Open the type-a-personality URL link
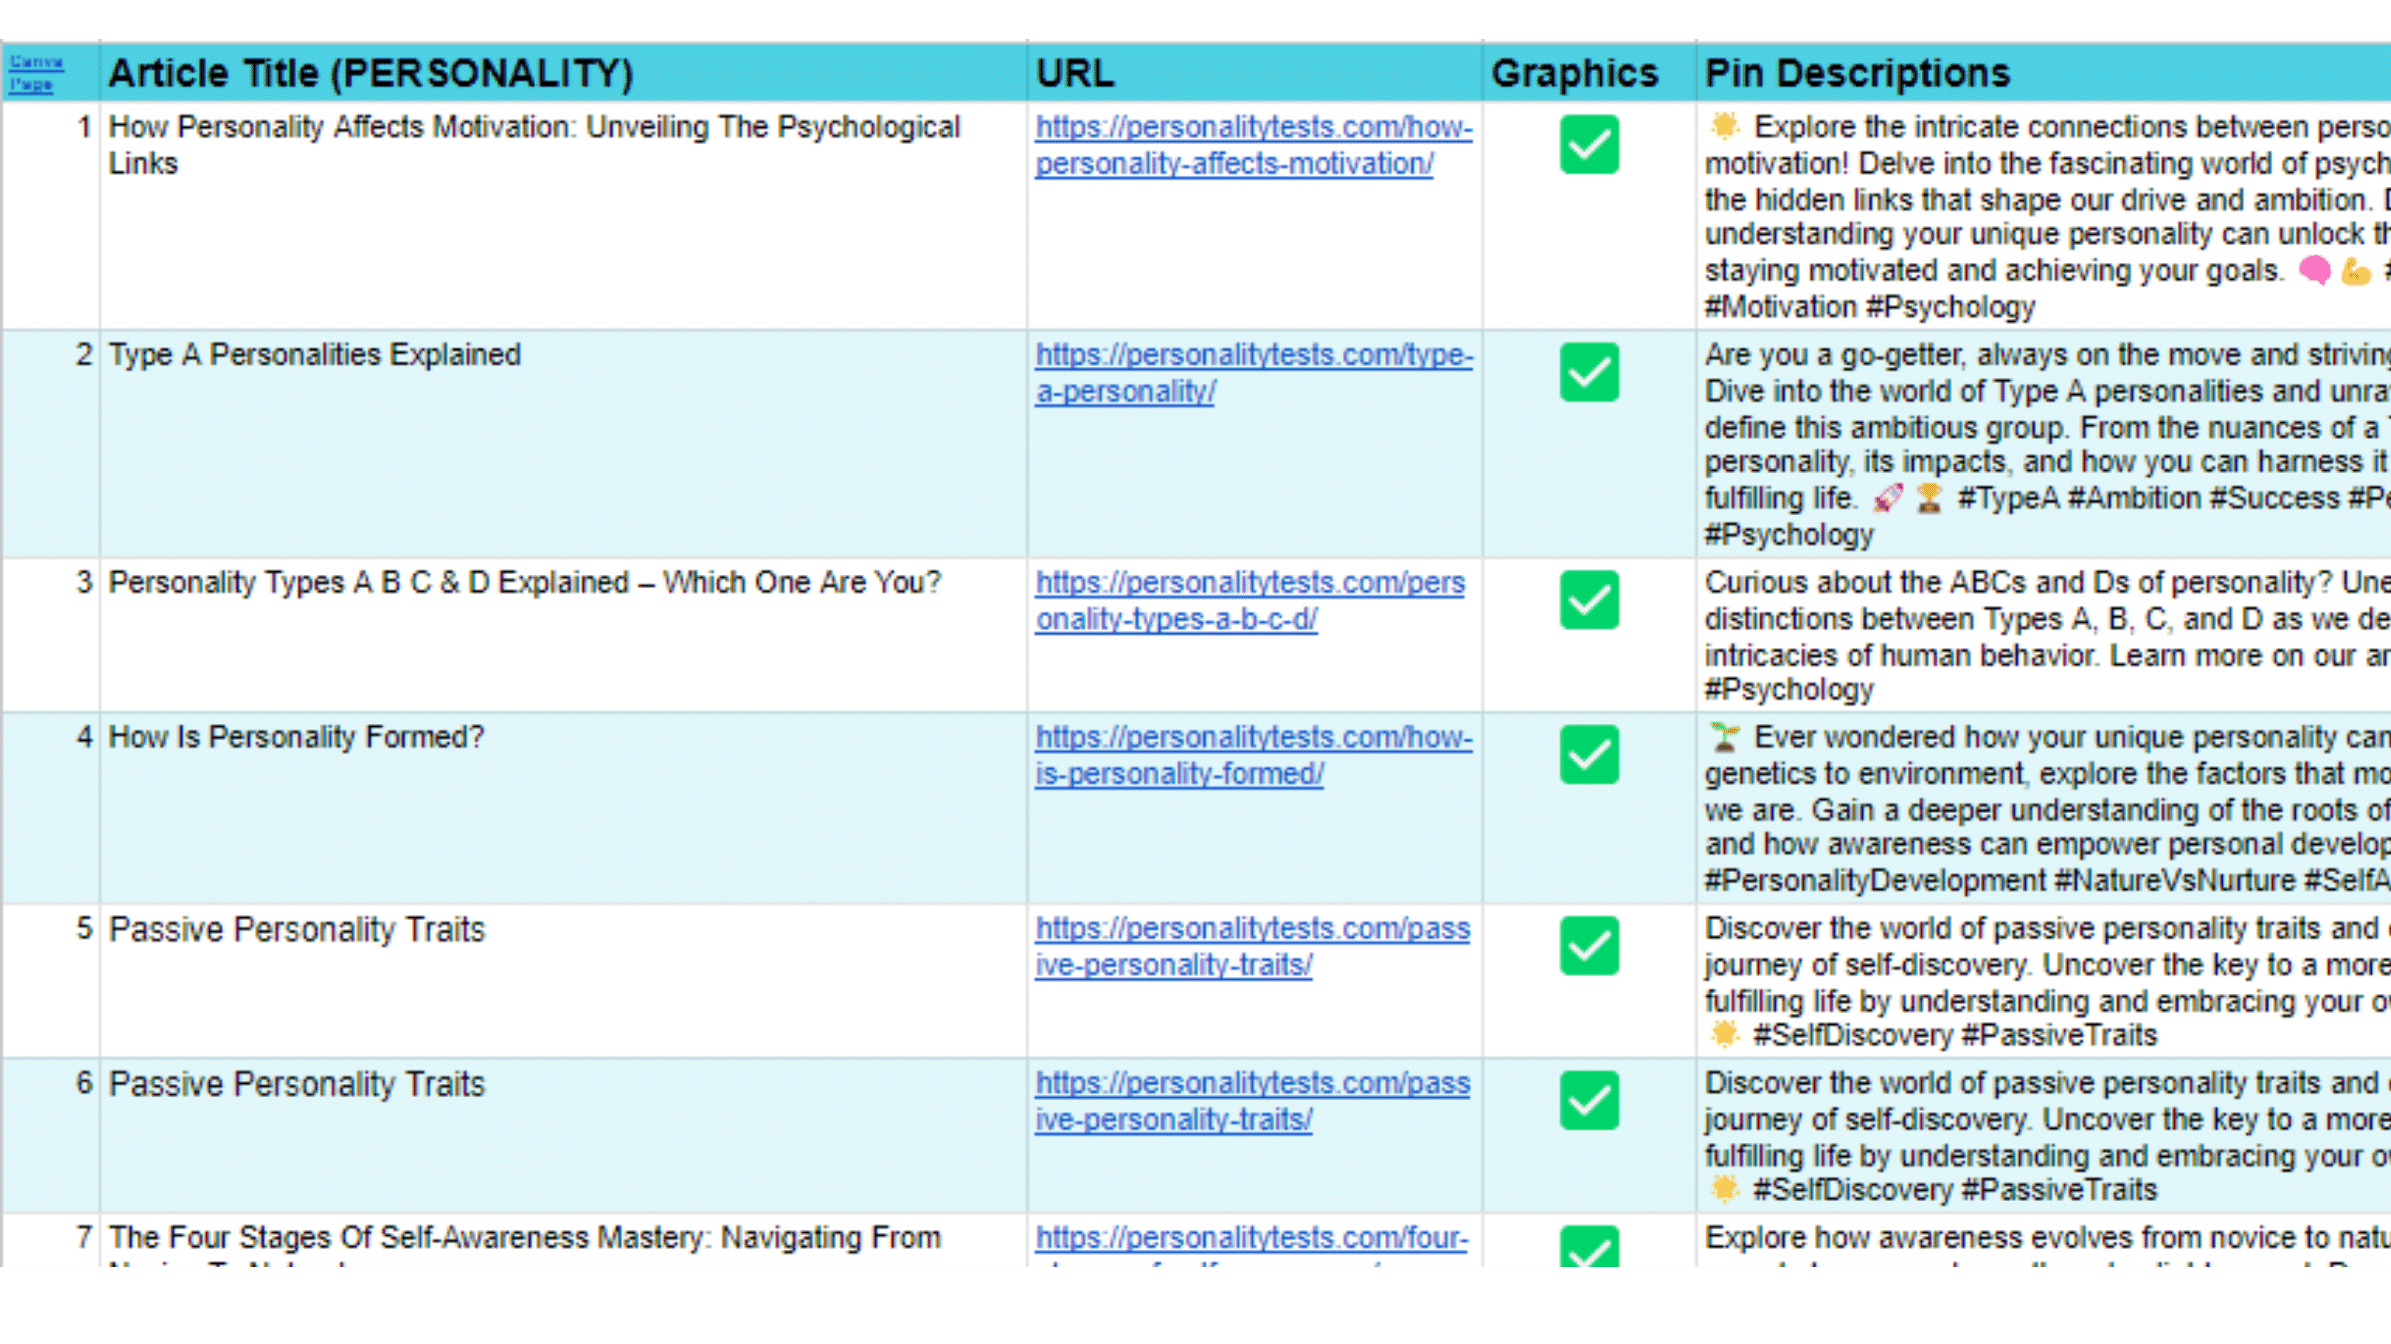 [x=1252, y=355]
